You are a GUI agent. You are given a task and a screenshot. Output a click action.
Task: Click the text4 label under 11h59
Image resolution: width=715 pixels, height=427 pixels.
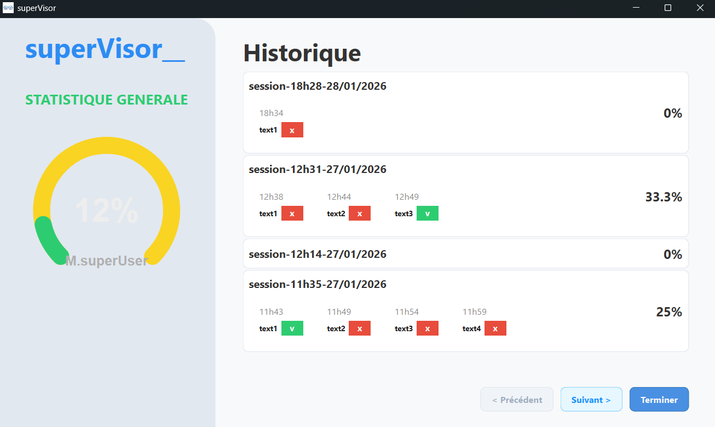tap(471, 328)
